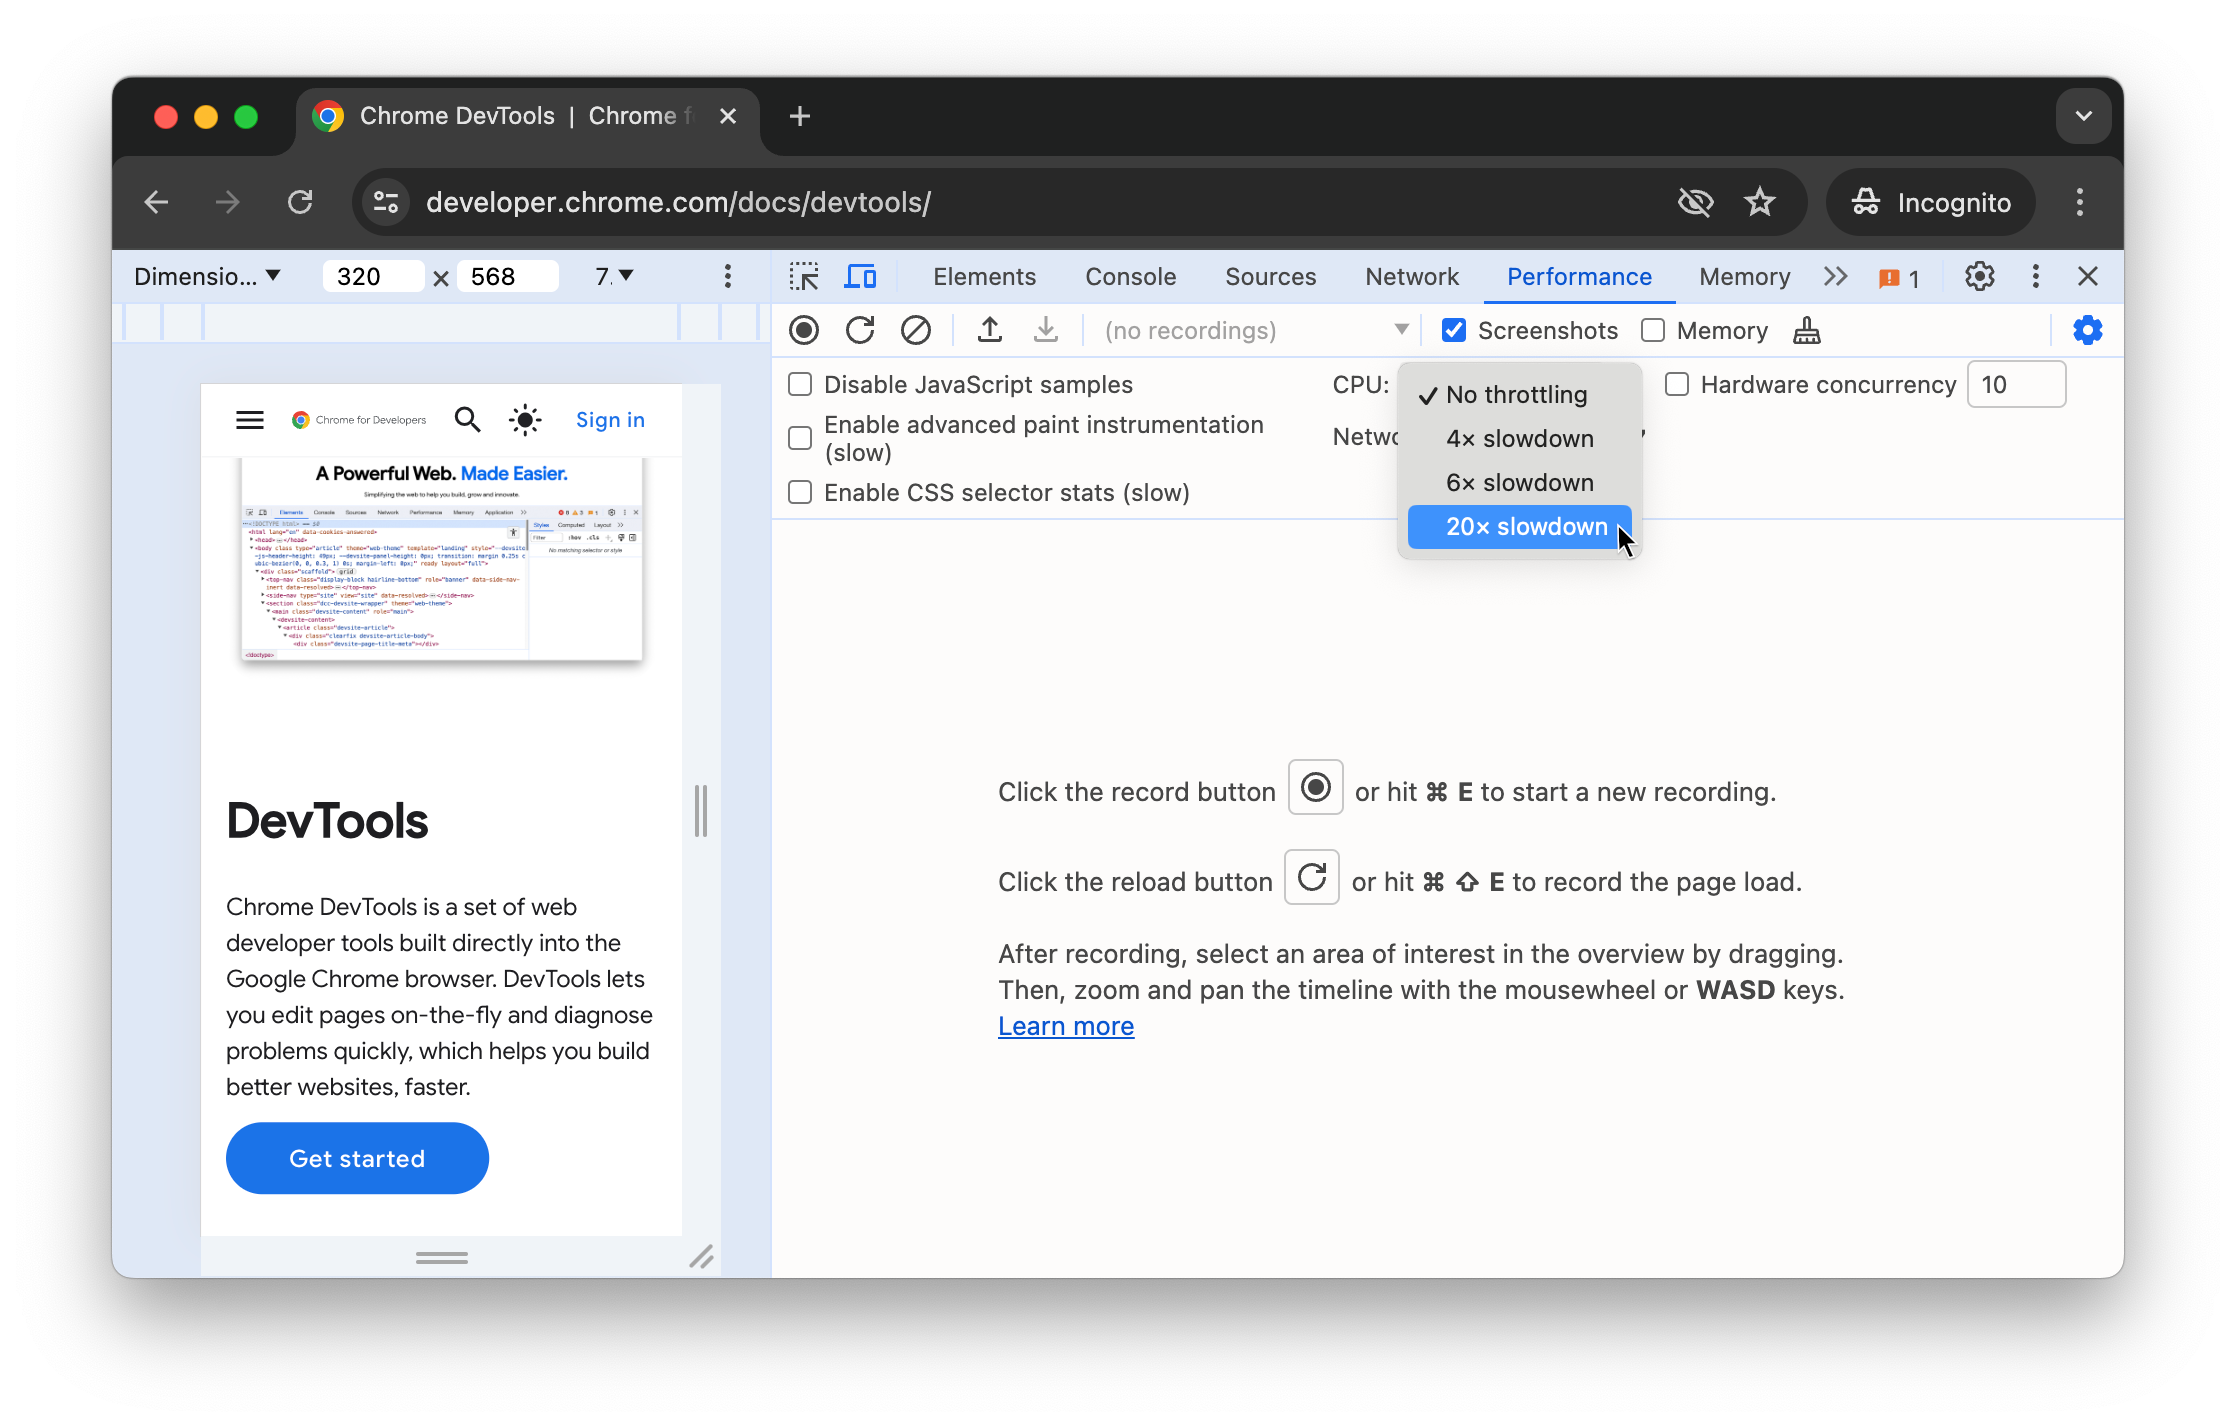Enable the Memory checkbox in Performance
Image resolution: width=2236 pixels, height=1426 pixels.
tap(1653, 329)
